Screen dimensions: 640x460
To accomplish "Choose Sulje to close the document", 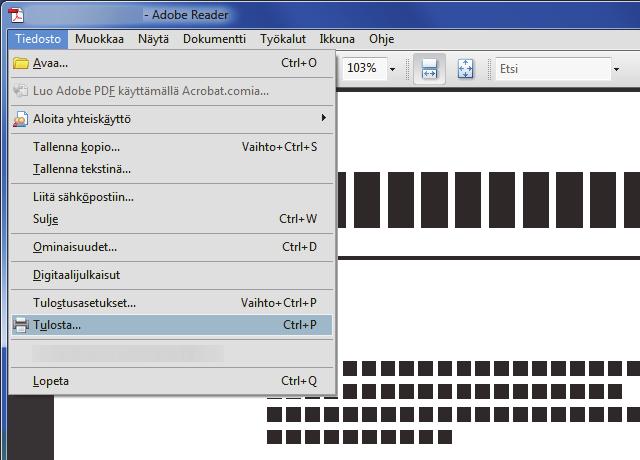I will (172, 219).
